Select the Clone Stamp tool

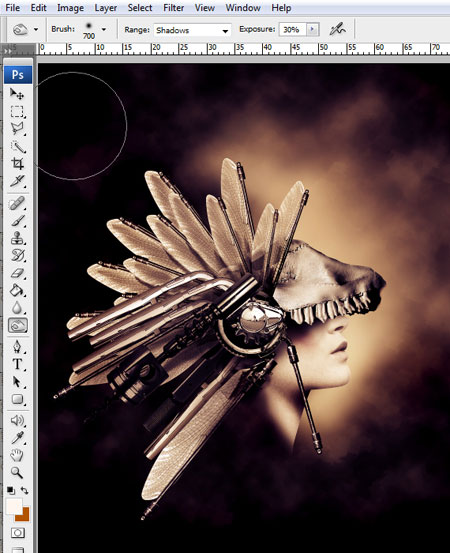click(17, 238)
